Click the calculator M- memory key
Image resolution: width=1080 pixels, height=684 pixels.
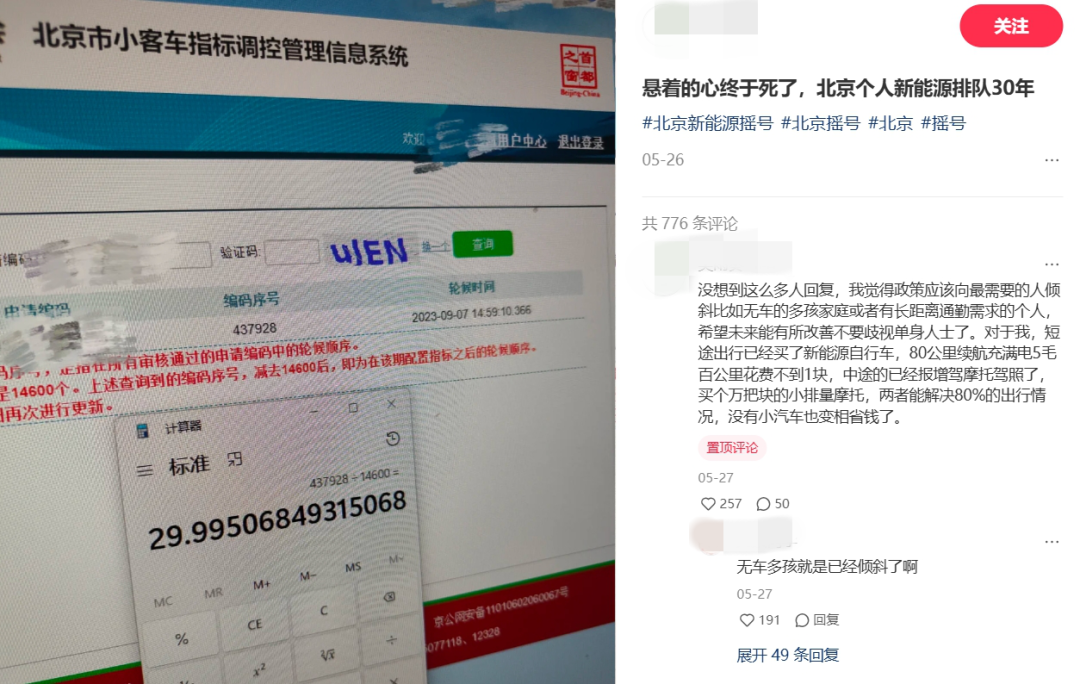[307, 576]
